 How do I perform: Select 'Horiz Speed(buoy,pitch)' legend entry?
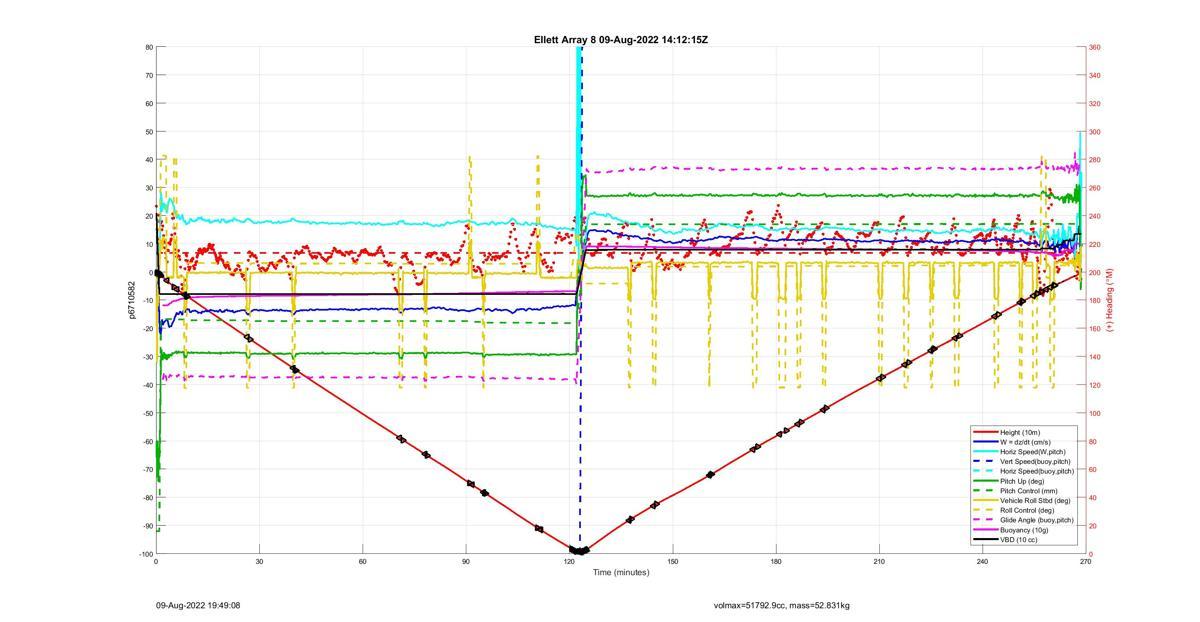tap(1025, 471)
